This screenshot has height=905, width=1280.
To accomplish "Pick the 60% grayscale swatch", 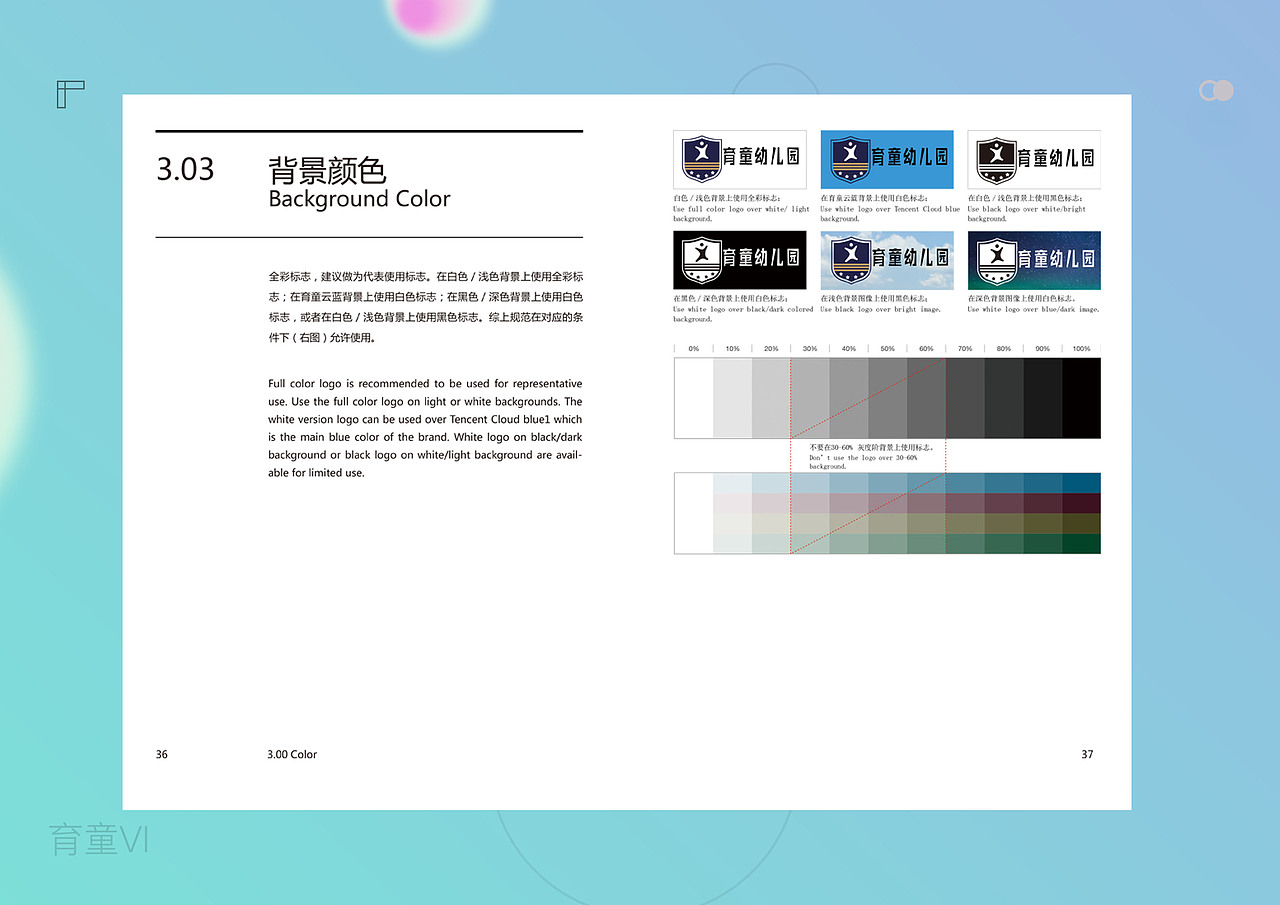I will (926, 398).
